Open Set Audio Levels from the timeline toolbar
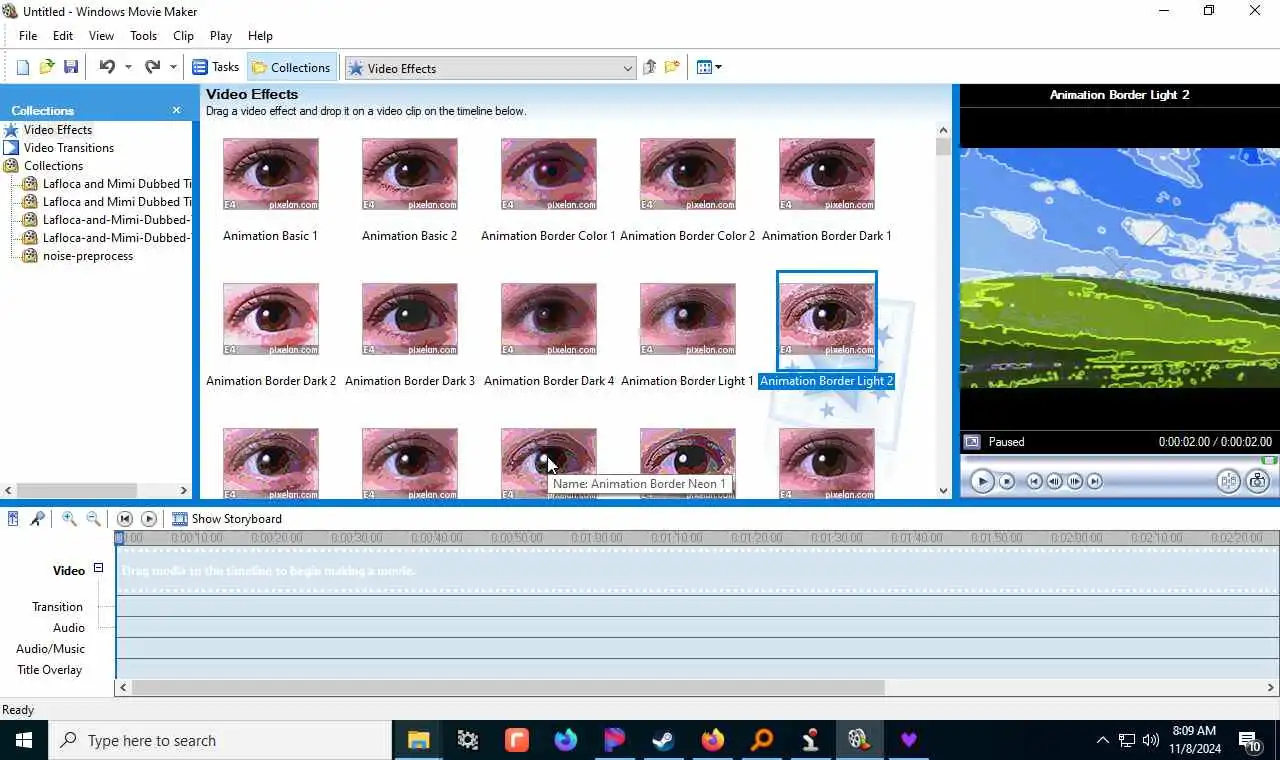The width and height of the screenshot is (1280, 760). (x=13, y=518)
